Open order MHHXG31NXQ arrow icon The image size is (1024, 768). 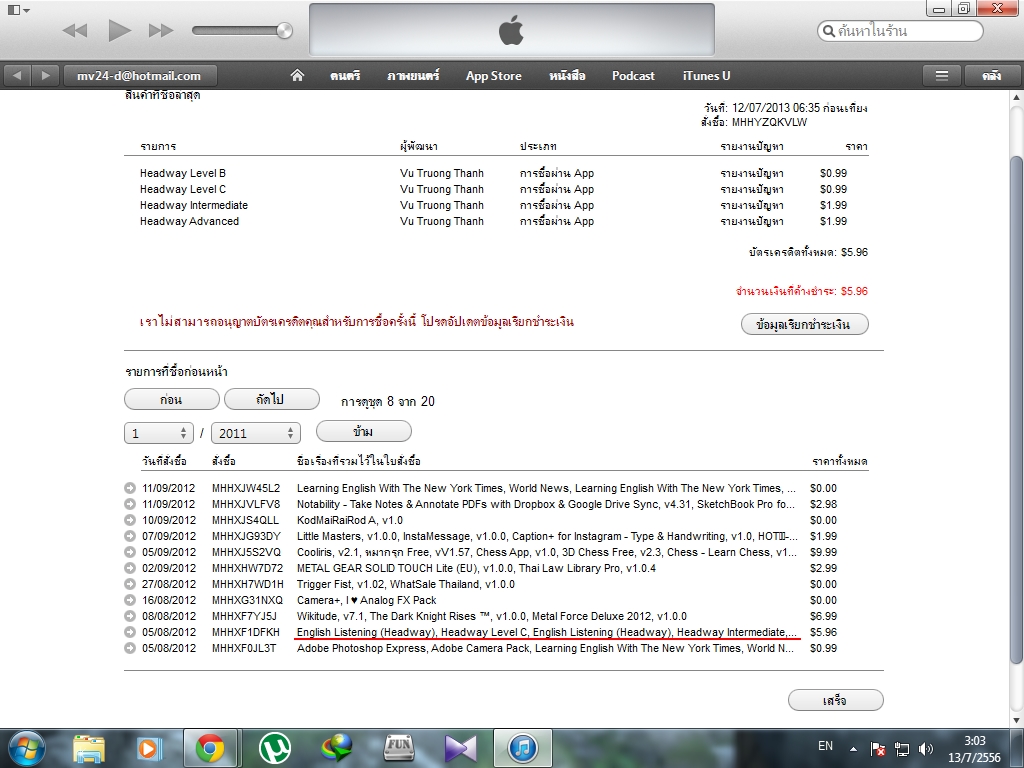[130, 600]
